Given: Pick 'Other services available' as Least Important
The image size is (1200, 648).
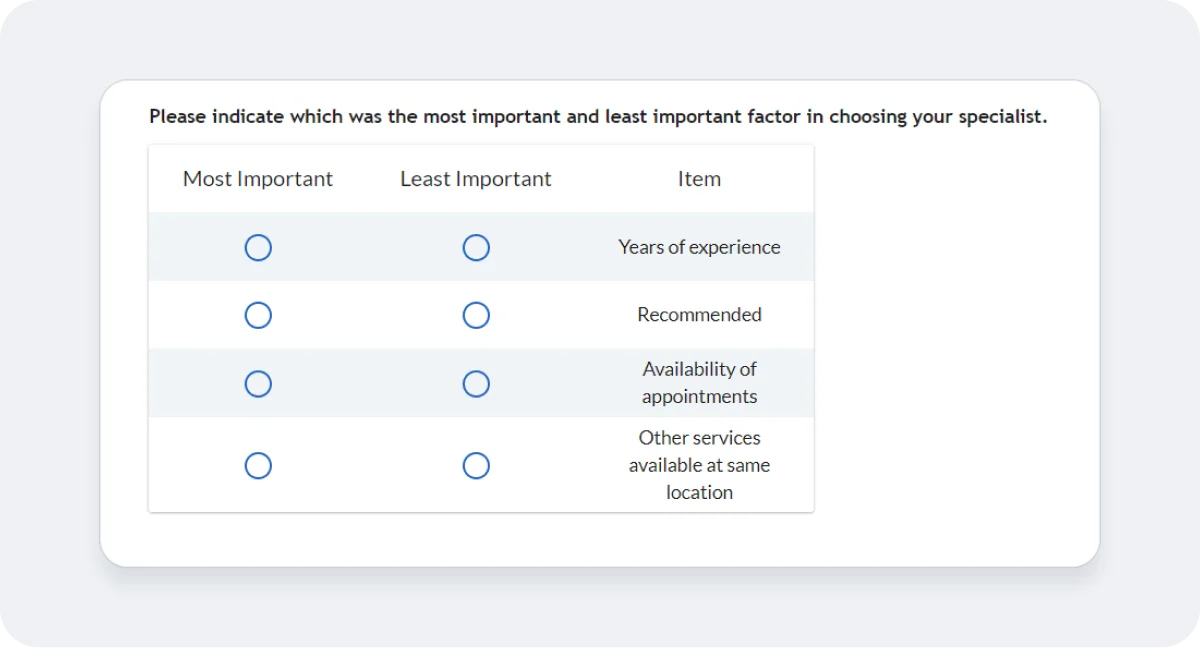Looking at the screenshot, I should click(476, 465).
